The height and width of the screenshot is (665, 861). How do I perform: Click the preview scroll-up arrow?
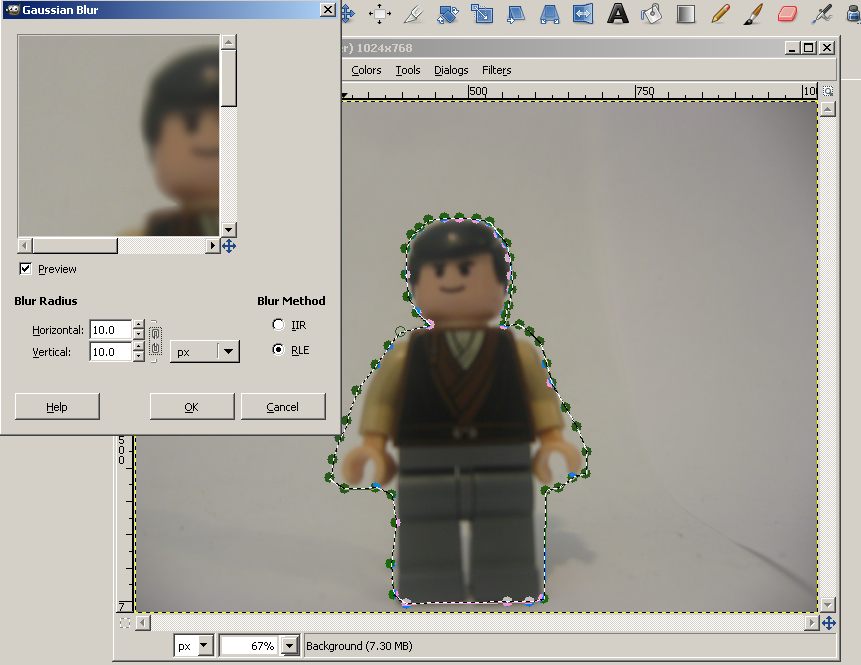(229, 42)
